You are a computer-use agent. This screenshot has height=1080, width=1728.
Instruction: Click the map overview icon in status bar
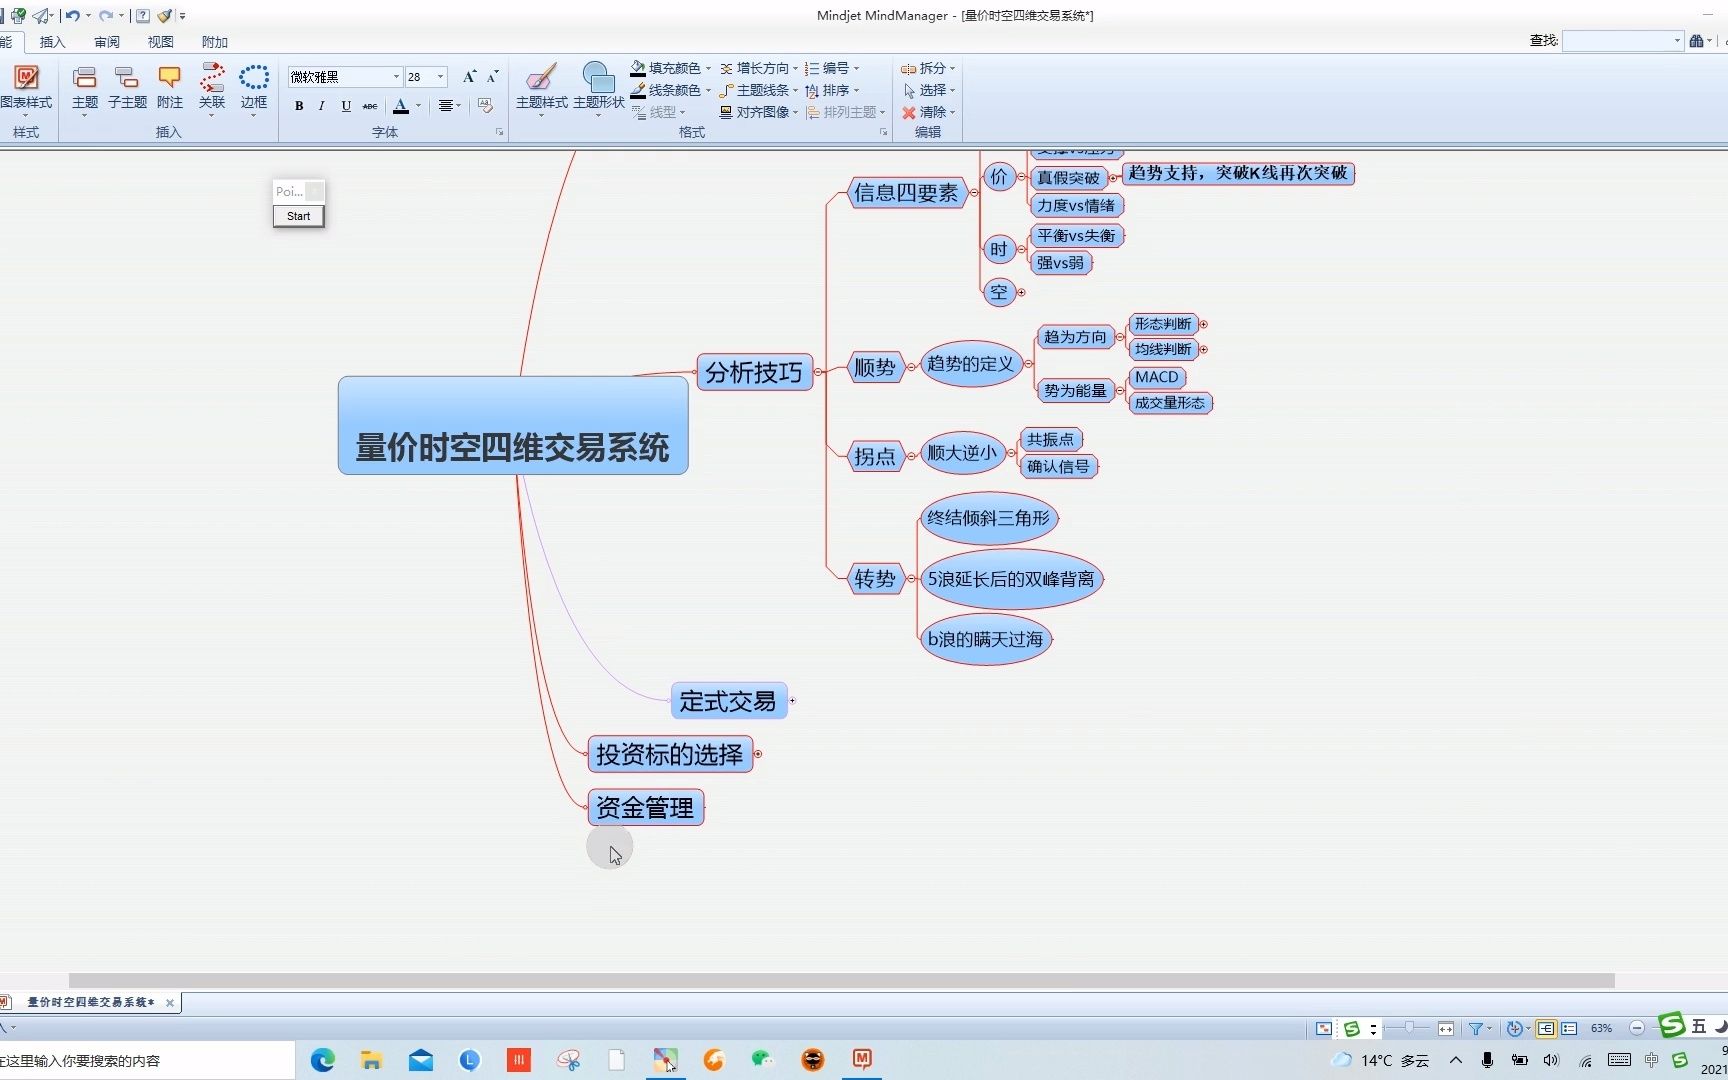pyautogui.click(x=1324, y=1028)
